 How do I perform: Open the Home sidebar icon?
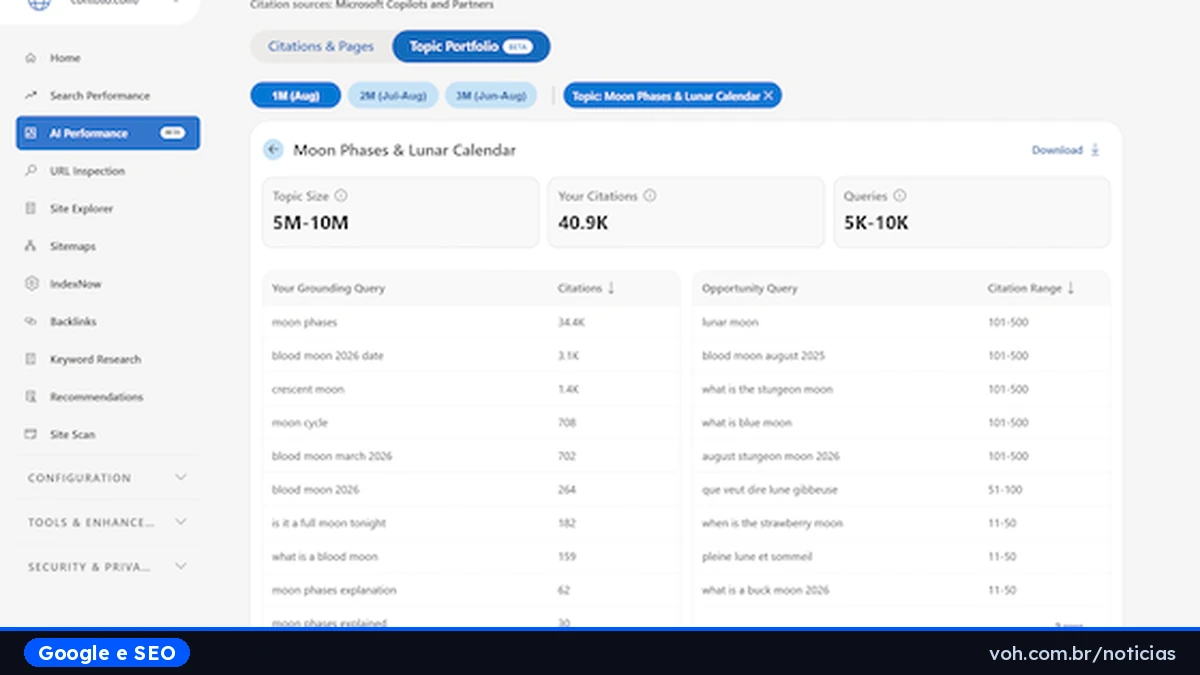[x=30, y=58]
